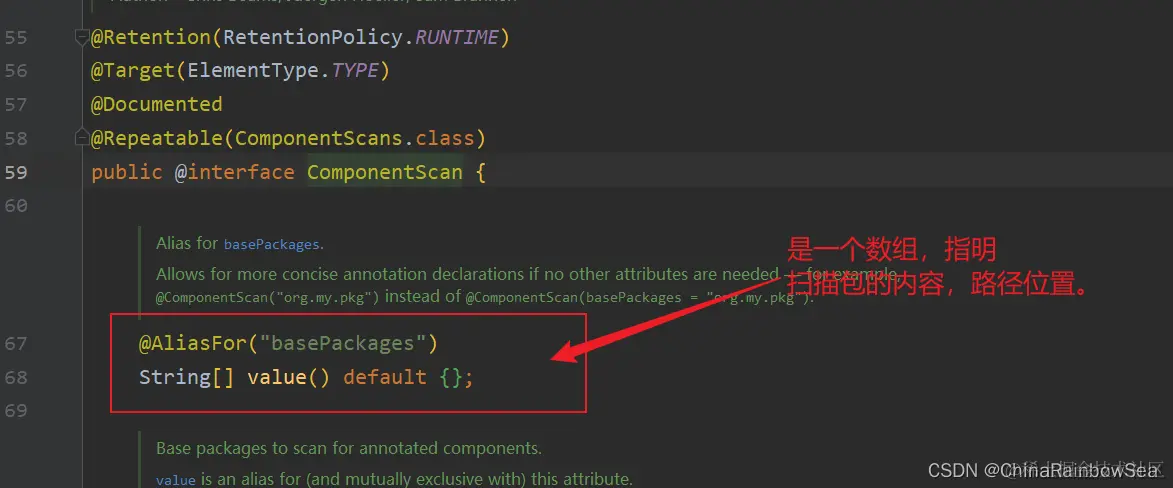Click the TYPE enum constant
Viewport: 1173px width, 488px height.
click(x=355, y=71)
